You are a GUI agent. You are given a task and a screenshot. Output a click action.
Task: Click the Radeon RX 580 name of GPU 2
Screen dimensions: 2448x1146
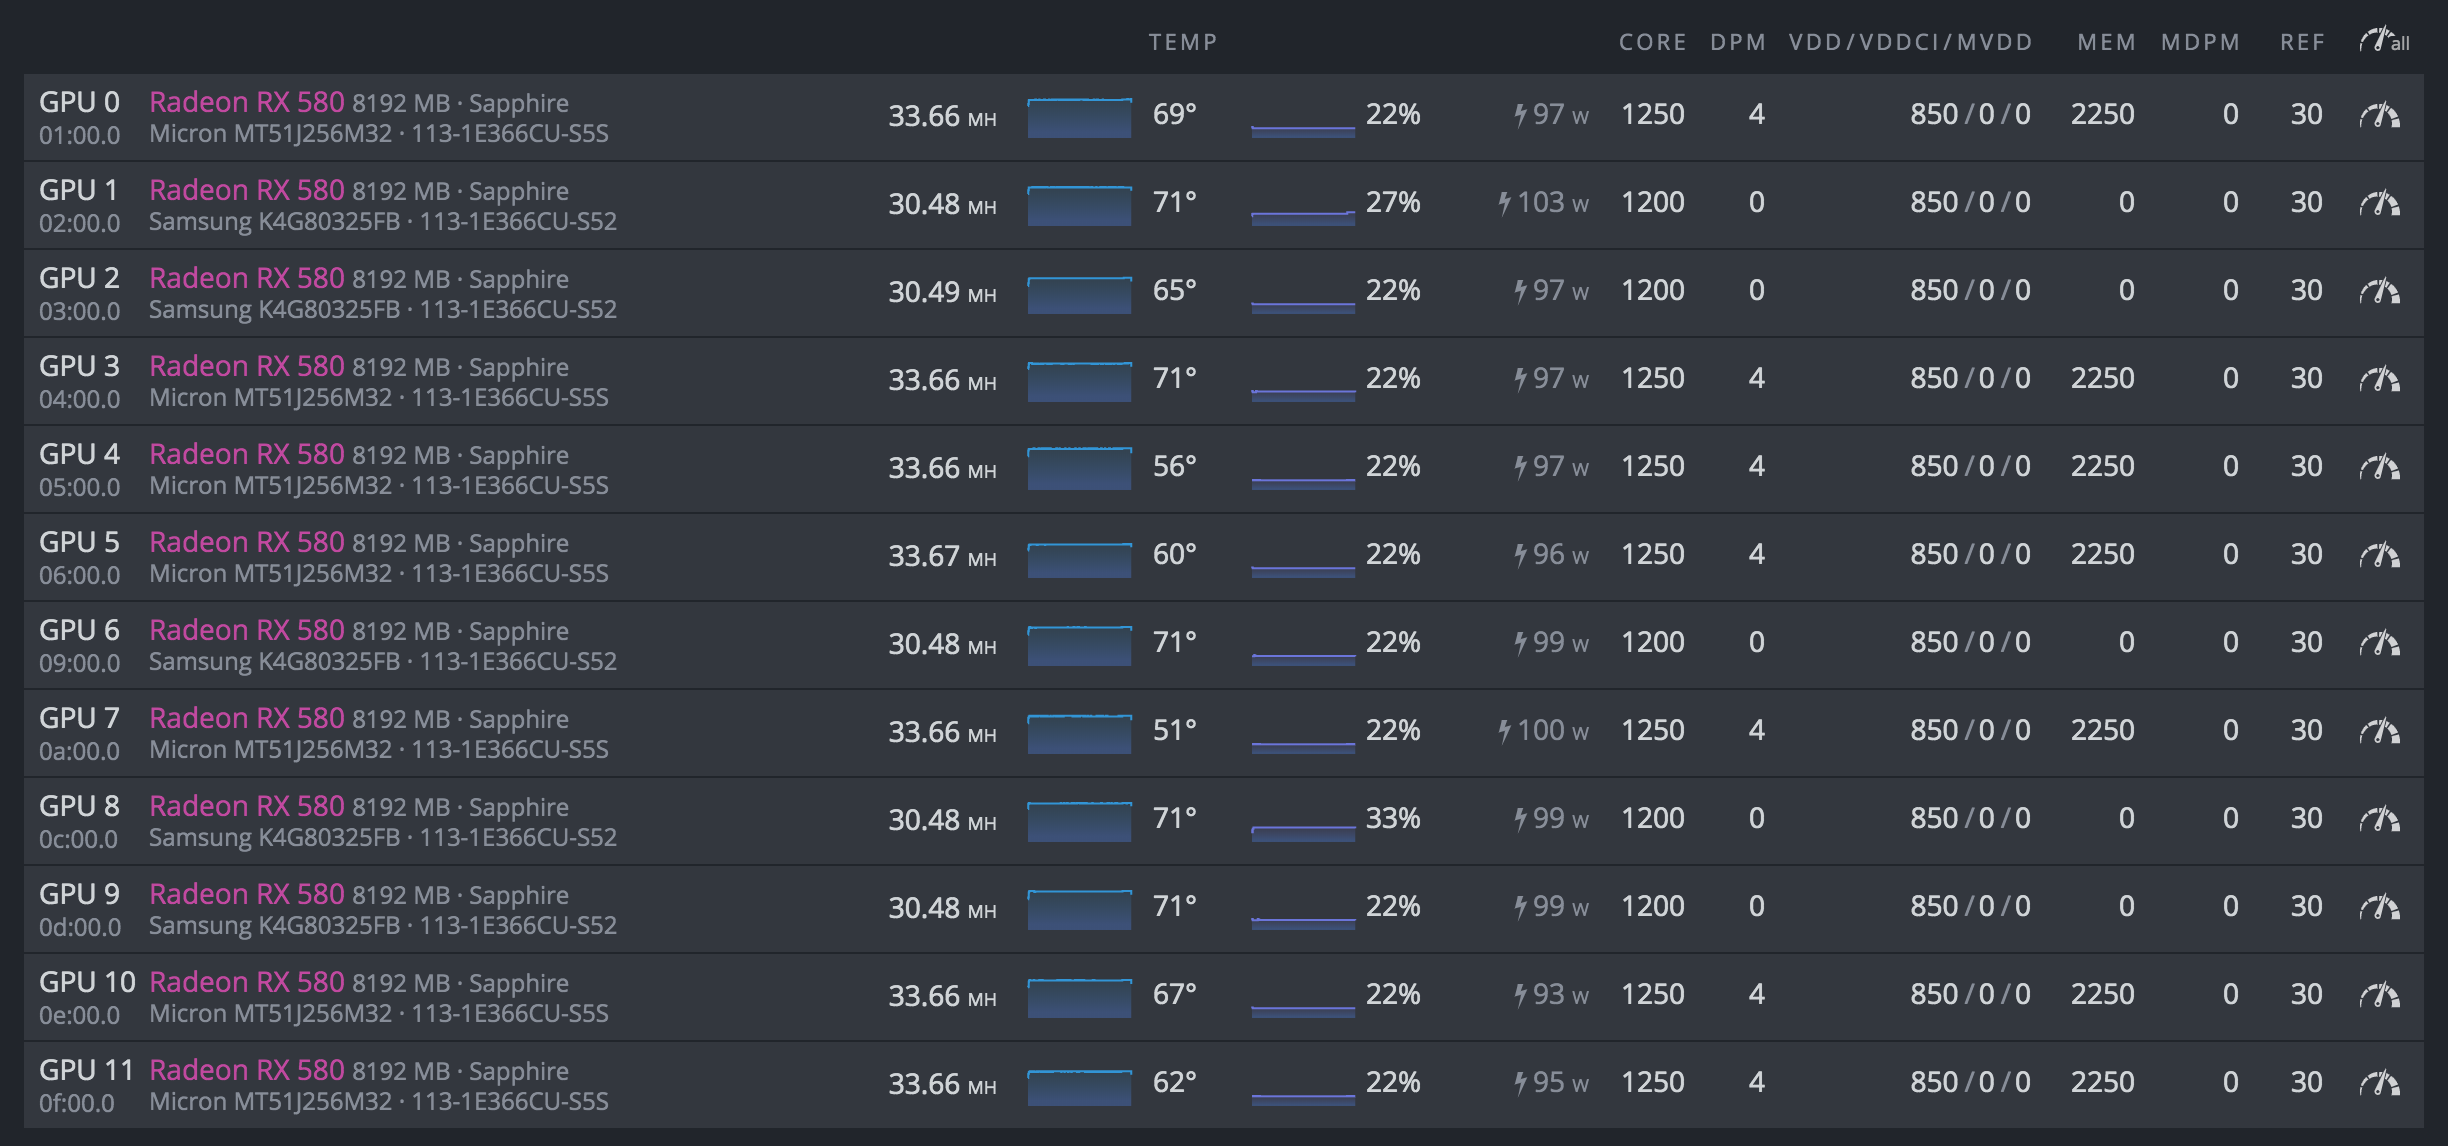pyautogui.click(x=246, y=278)
